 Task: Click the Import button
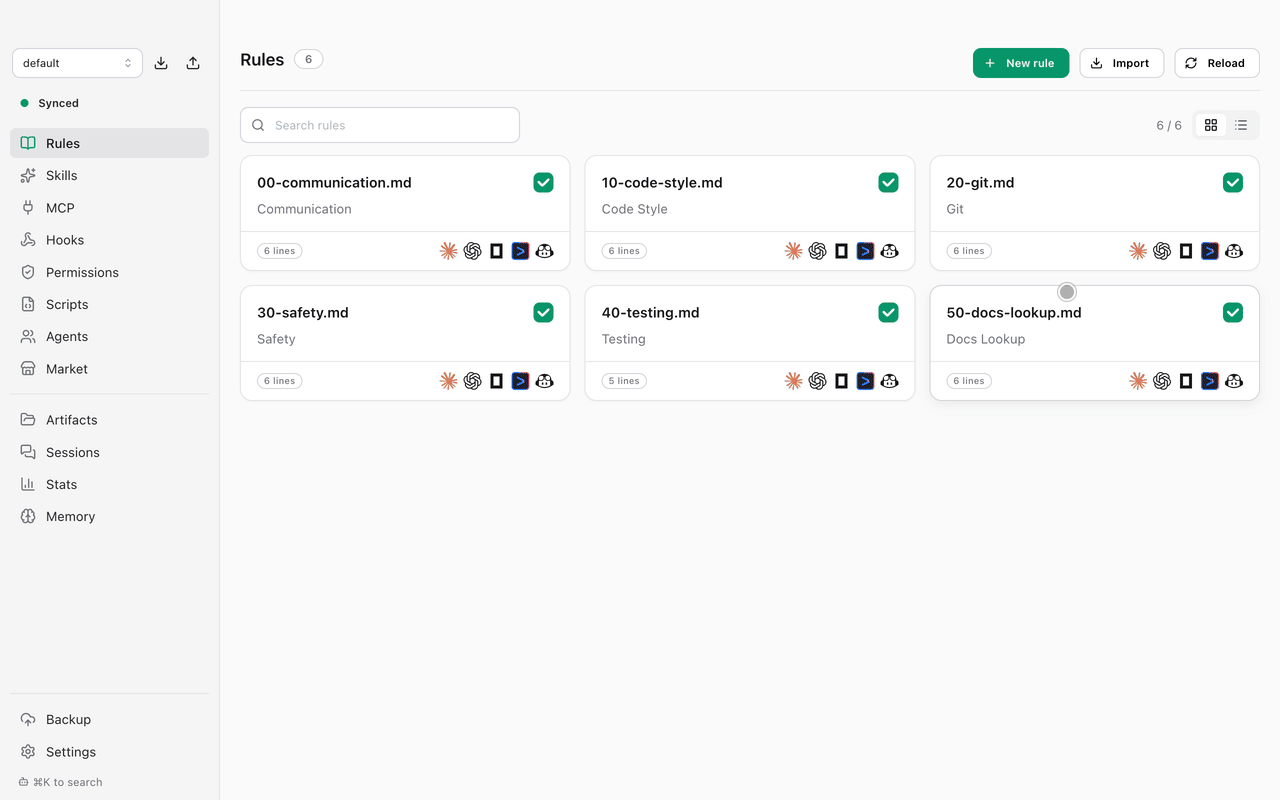coord(1122,63)
